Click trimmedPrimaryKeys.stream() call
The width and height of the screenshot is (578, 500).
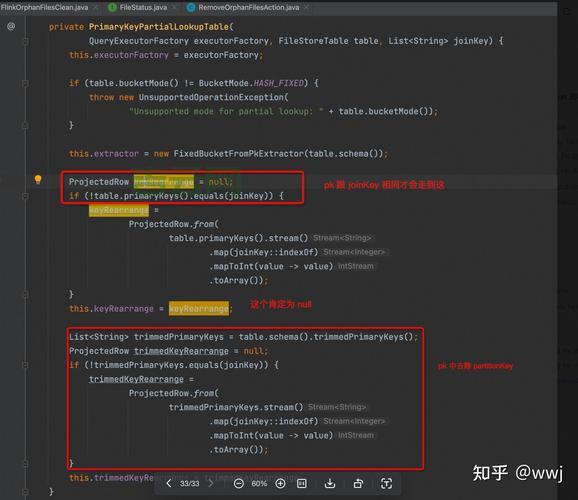[236, 407]
